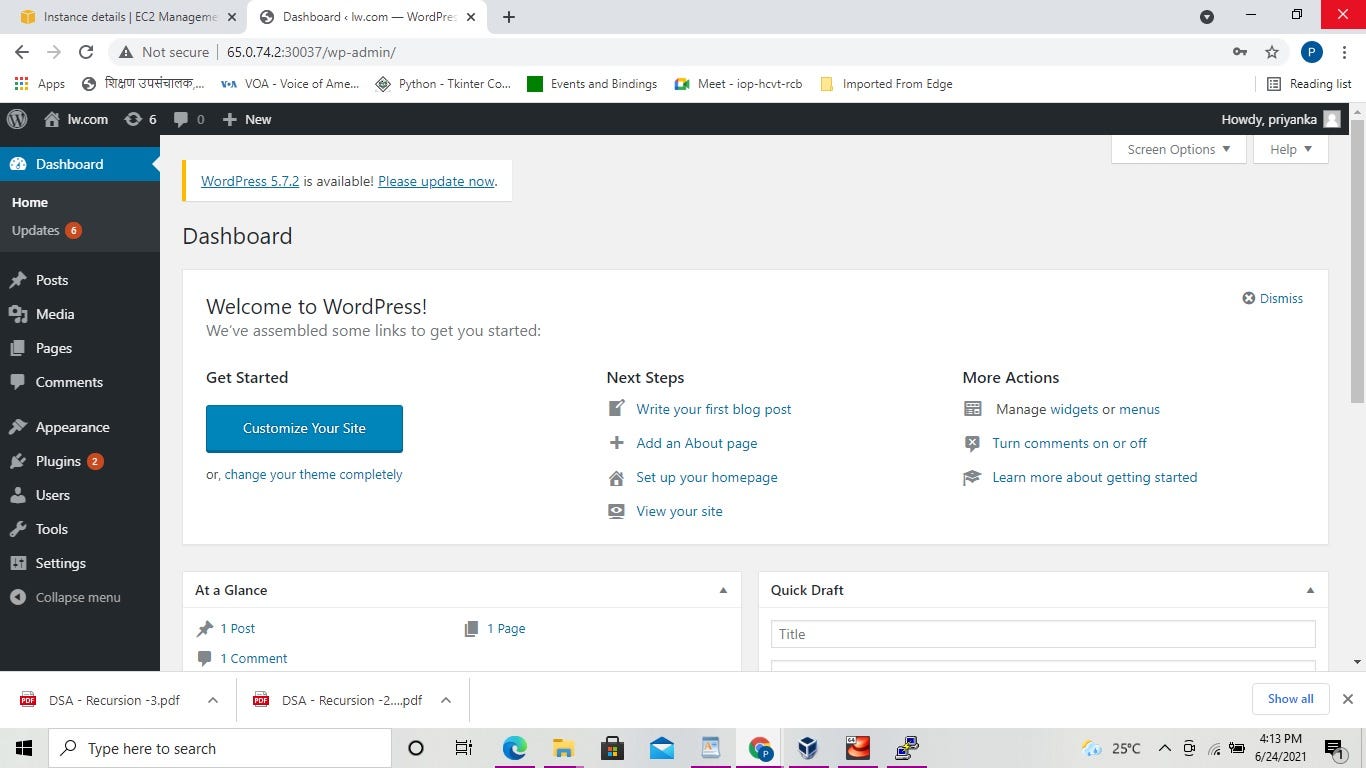Click Show all downloads button
The width and height of the screenshot is (1366, 768).
coord(1290,699)
